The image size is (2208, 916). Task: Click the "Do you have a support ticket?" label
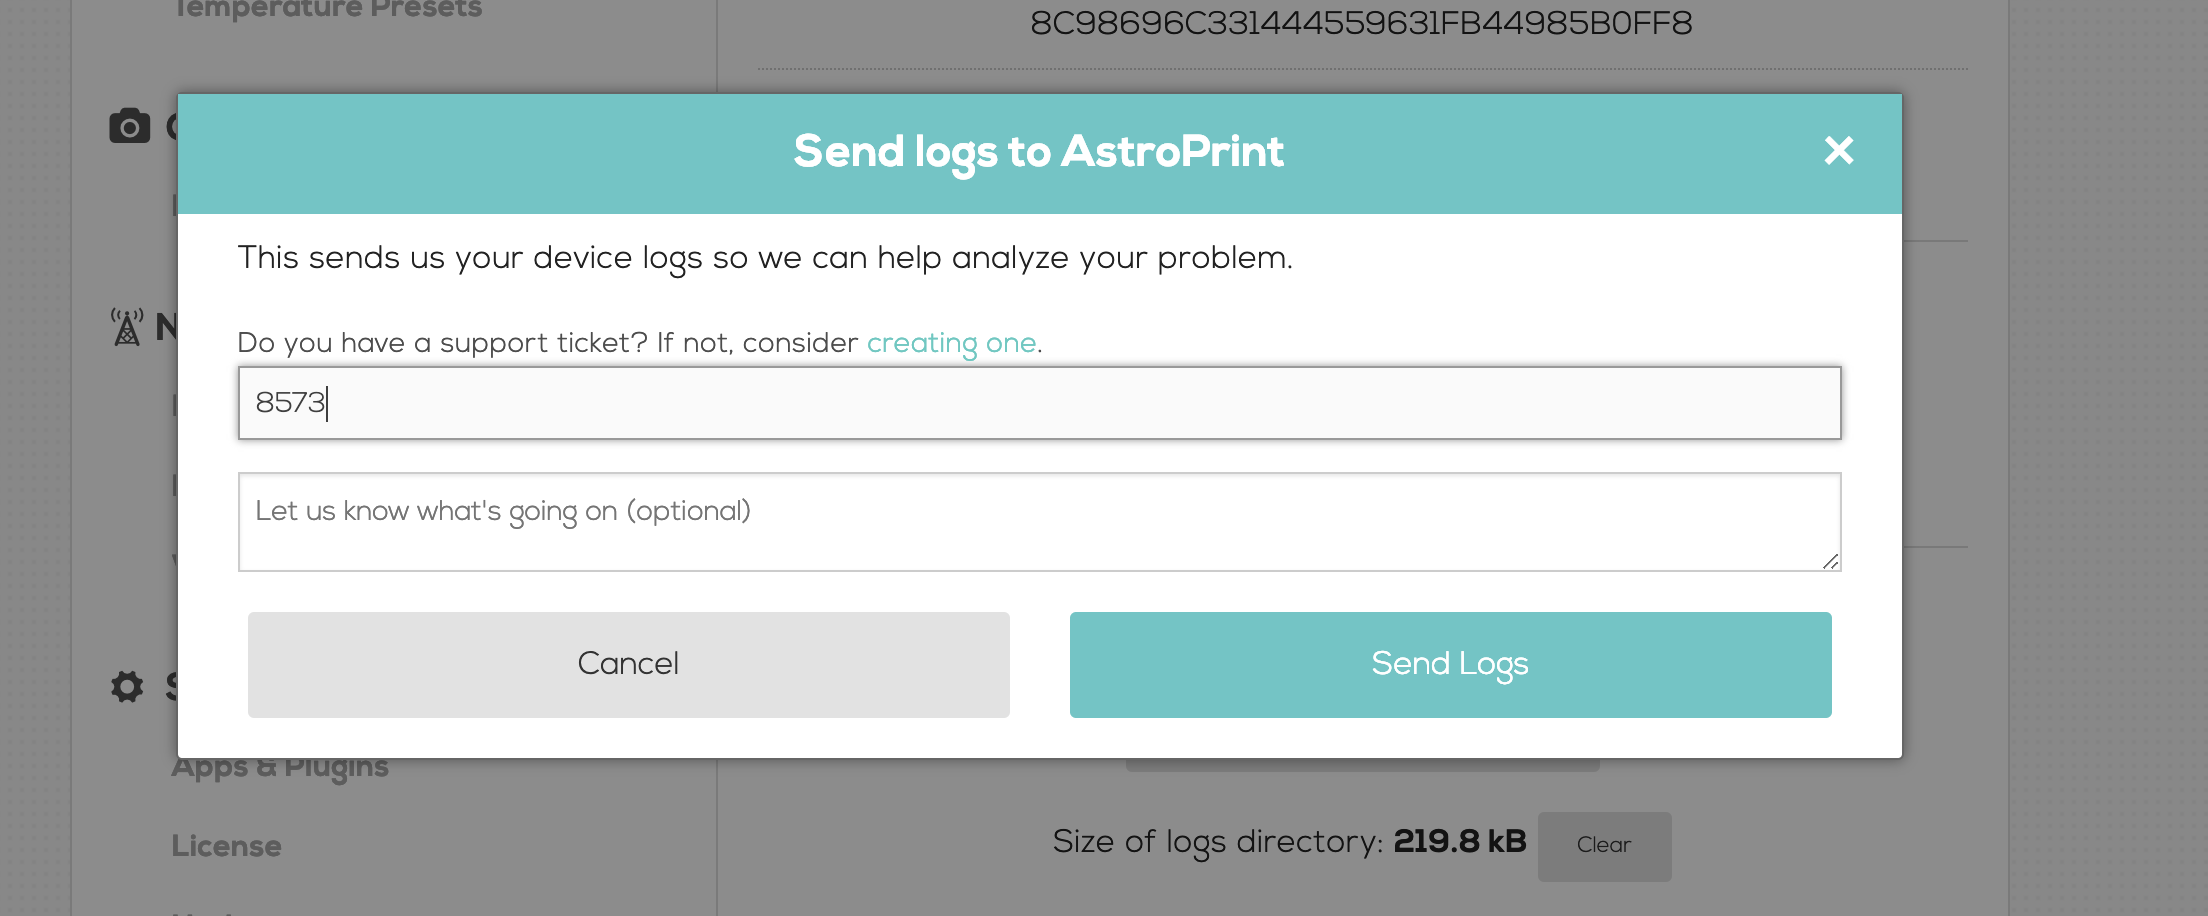coord(547,343)
